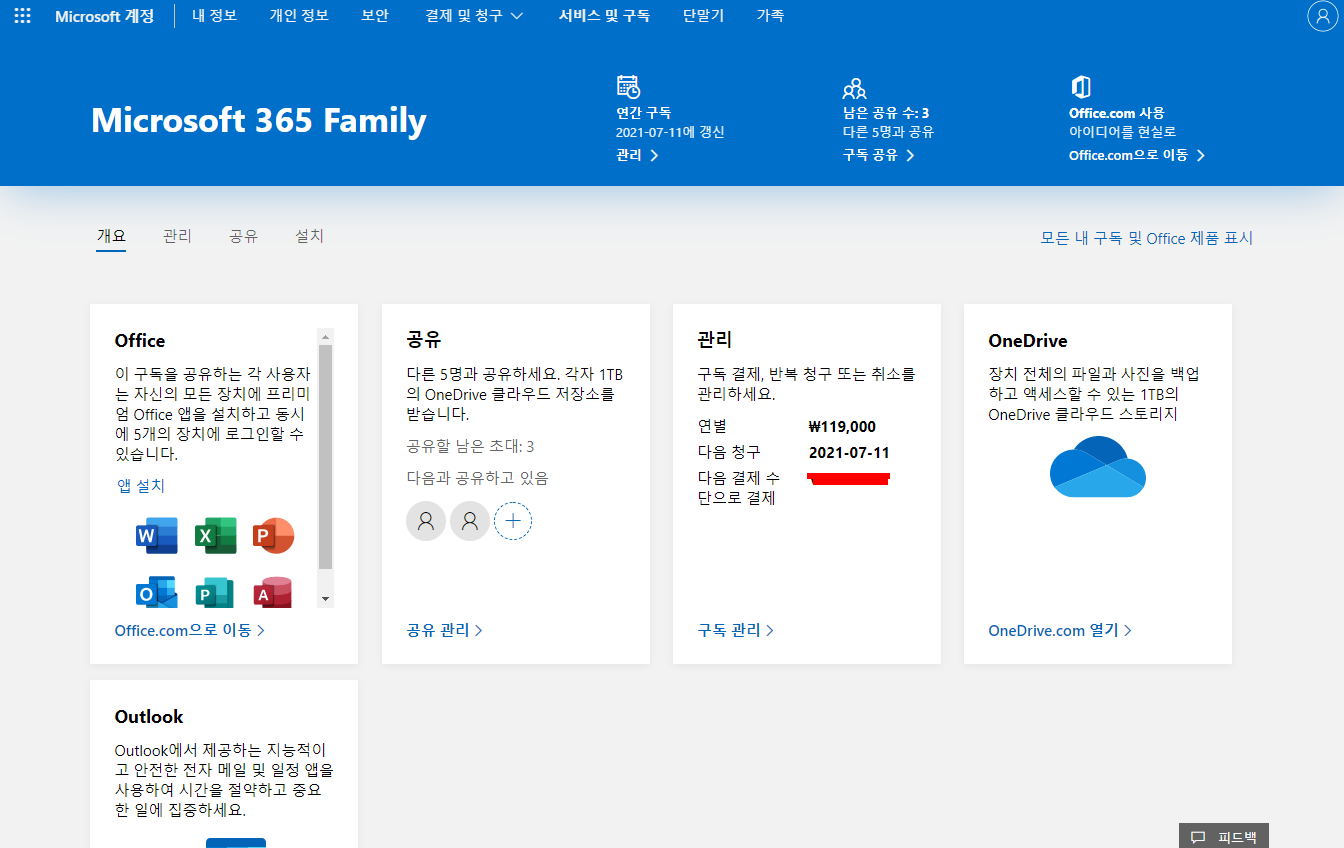Screen dimensions: 1344x848
Task: Click the Office card scrollbar thumb
Action: (325, 458)
